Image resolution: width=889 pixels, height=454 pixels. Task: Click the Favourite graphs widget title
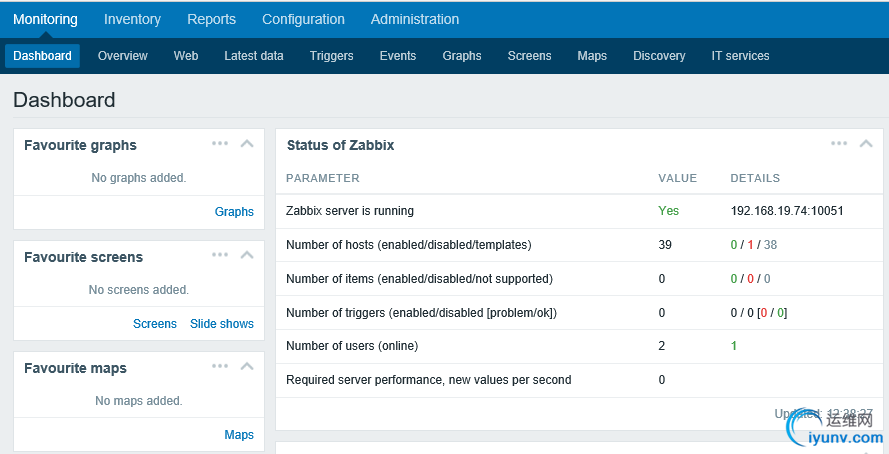coord(81,145)
